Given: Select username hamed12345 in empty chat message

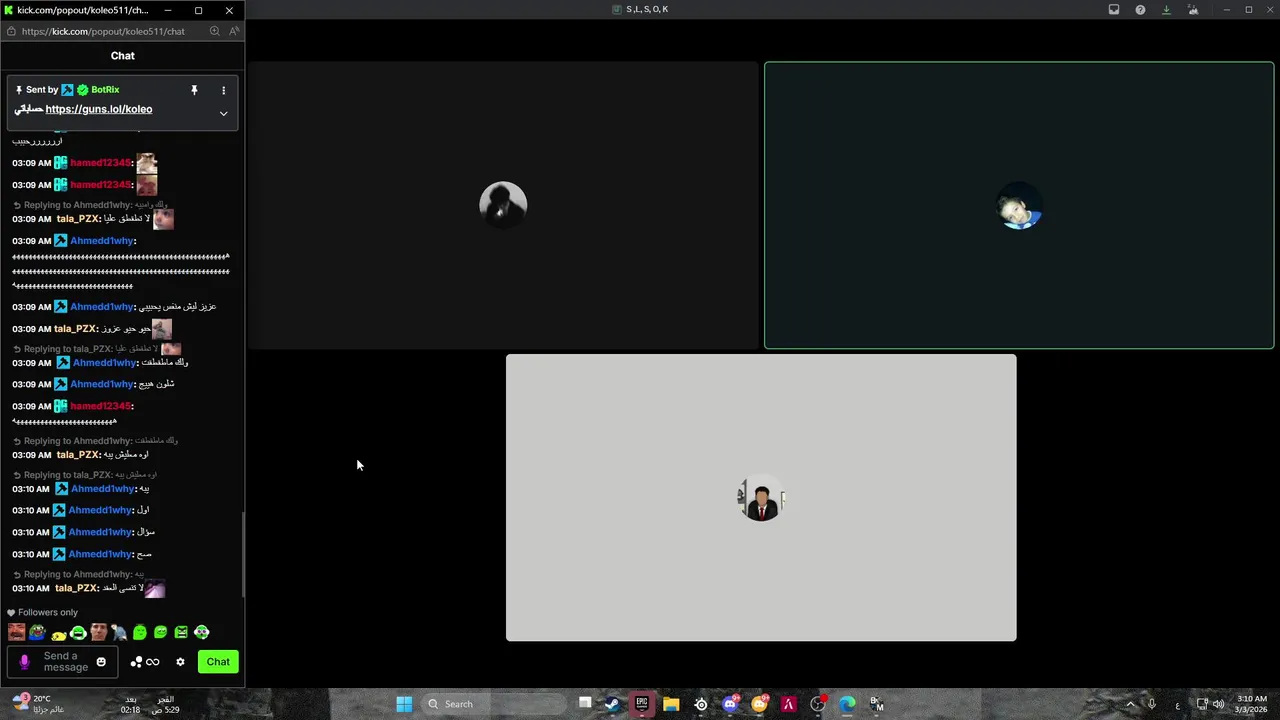Looking at the screenshot, I should 100,406.
